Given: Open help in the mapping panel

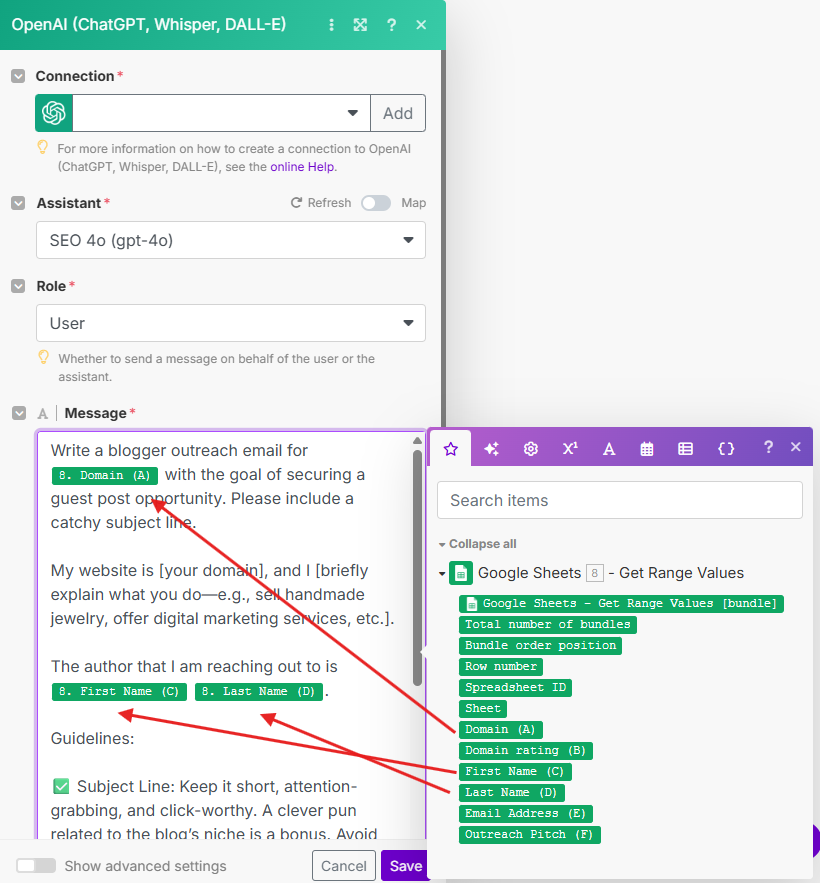Looking at the screenshot, I should point(768,447).
